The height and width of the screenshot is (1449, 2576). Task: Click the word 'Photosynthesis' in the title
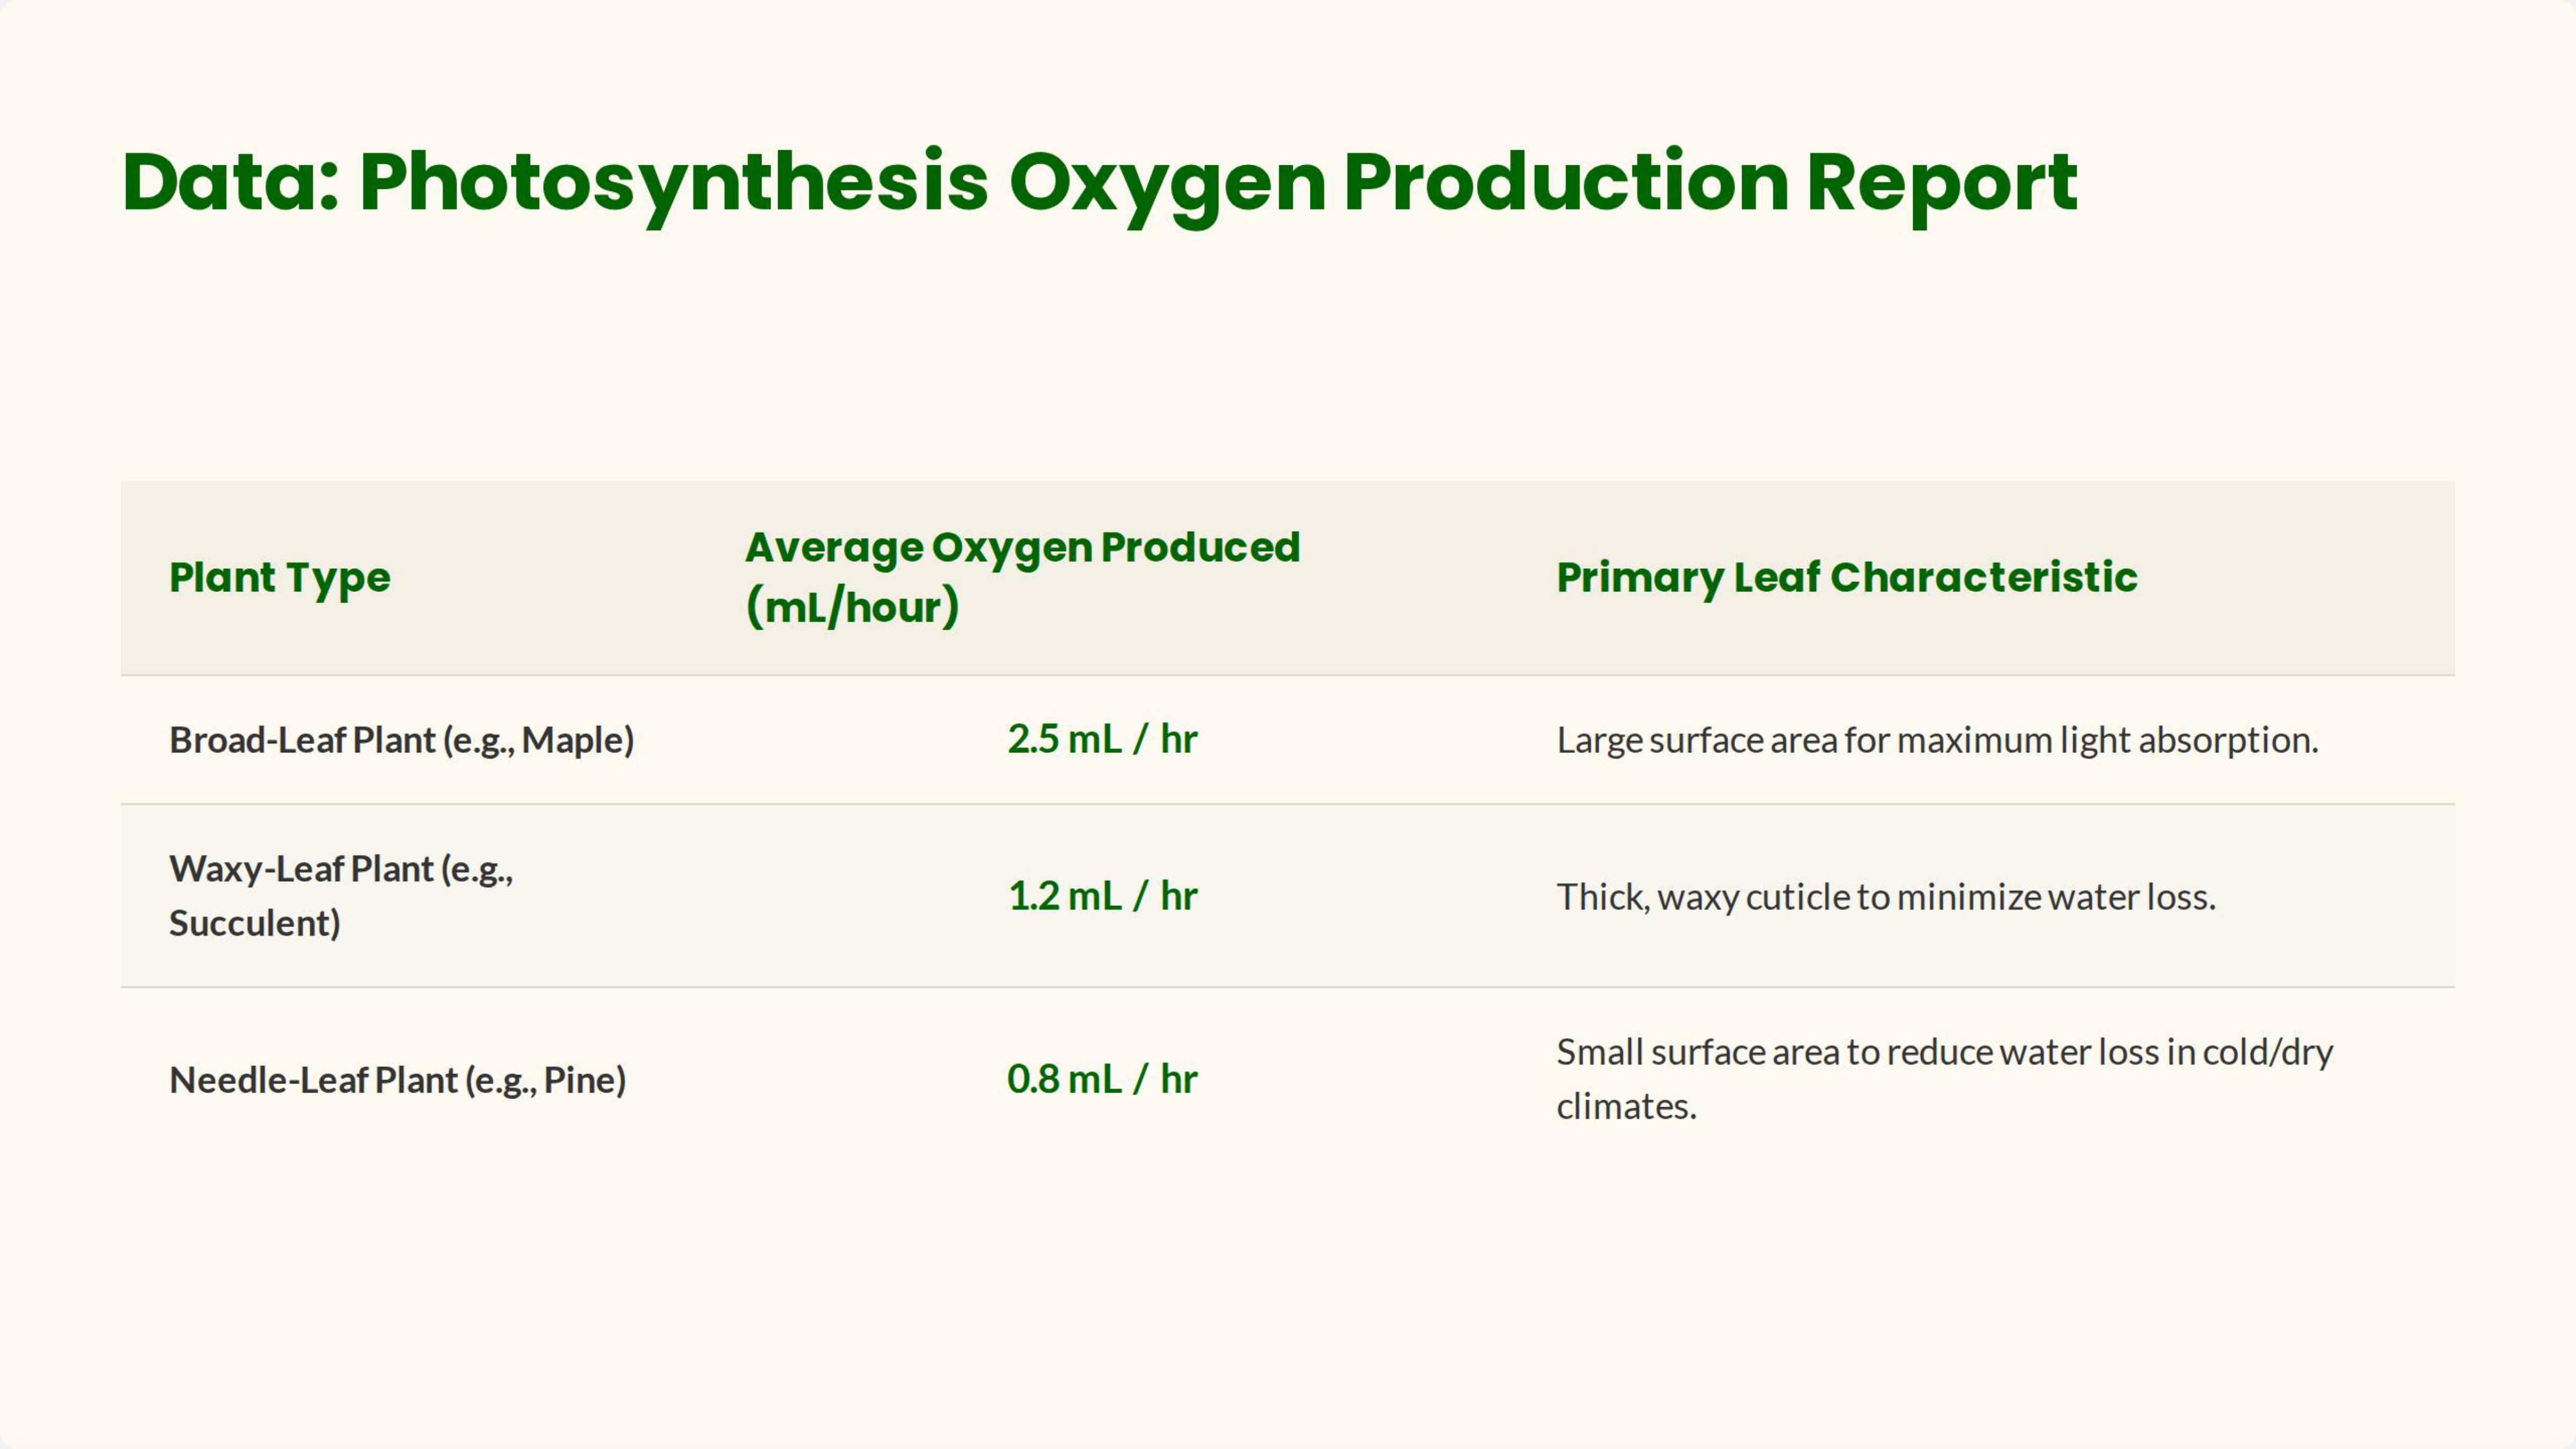click(673, 183)
